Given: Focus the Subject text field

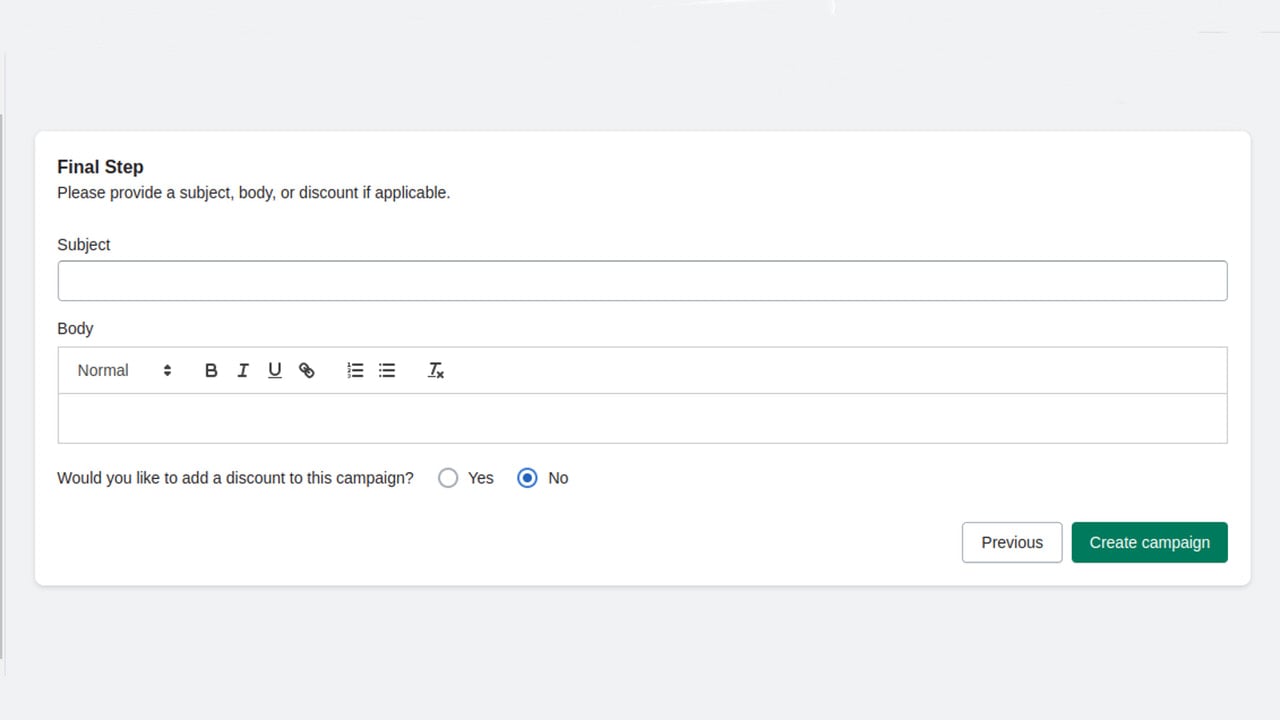Looking at the screenshot, I should tap(642, 281).
